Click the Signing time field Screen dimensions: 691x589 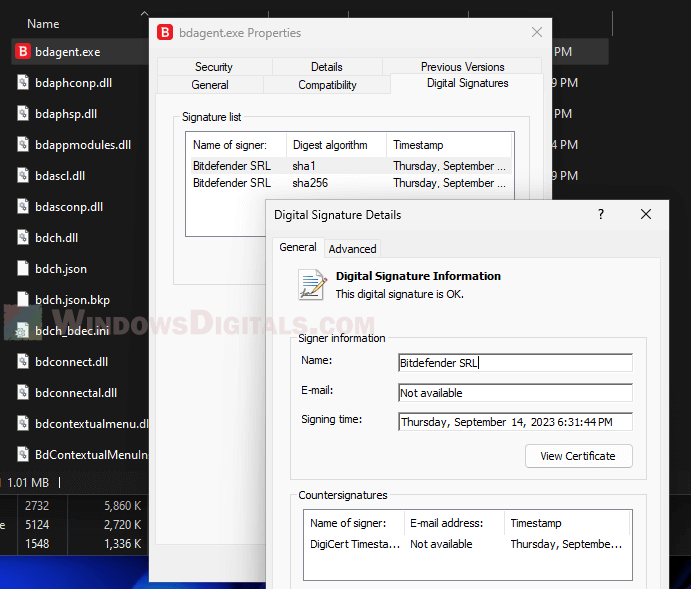[515, 422]
